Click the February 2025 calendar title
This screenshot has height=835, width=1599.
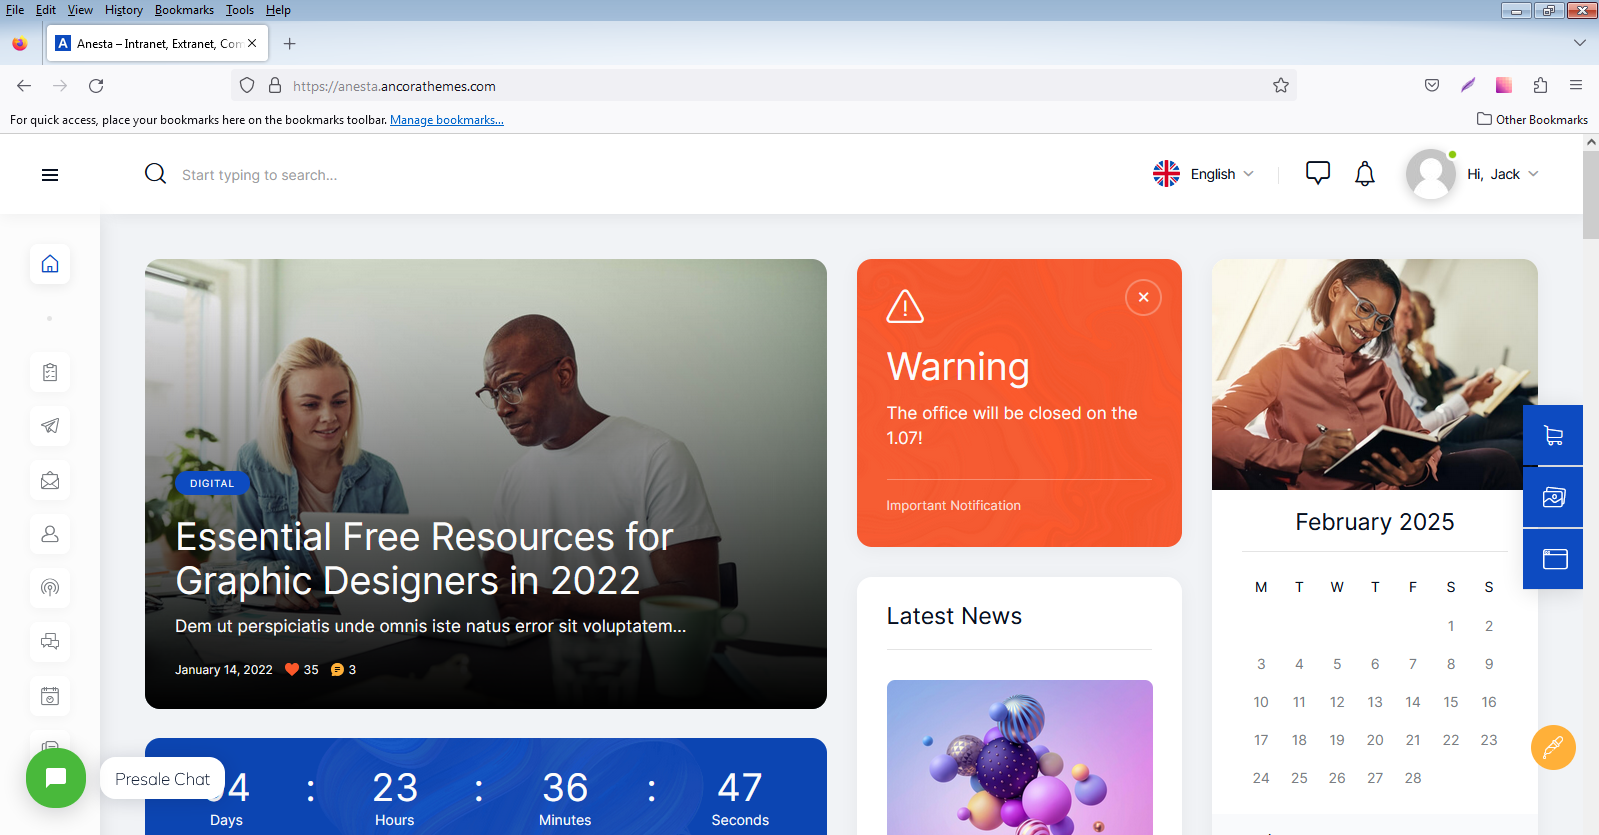pyautogui.click(x=1375, y=522)
